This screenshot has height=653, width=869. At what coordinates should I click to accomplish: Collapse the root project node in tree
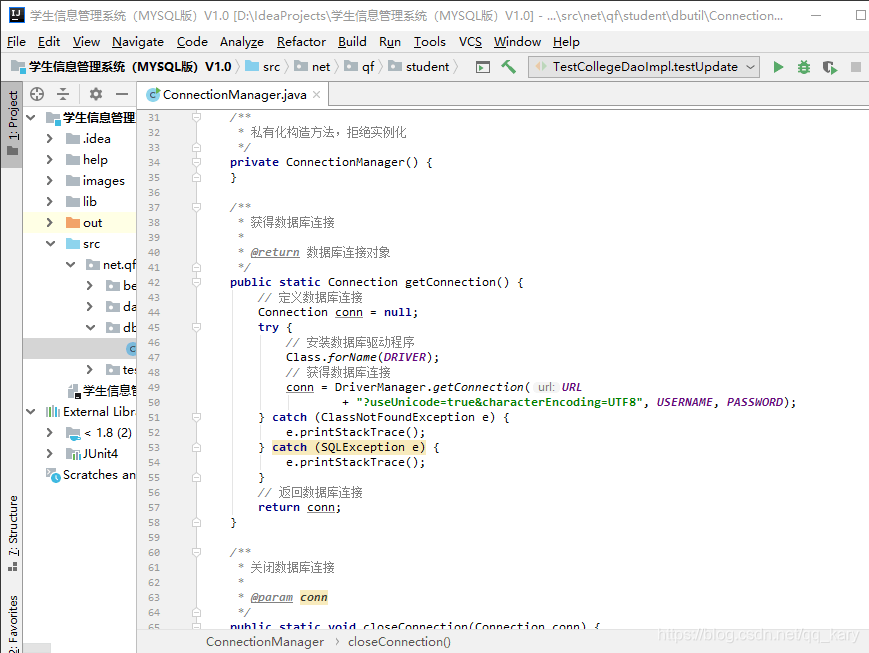[x=31, y=118]
